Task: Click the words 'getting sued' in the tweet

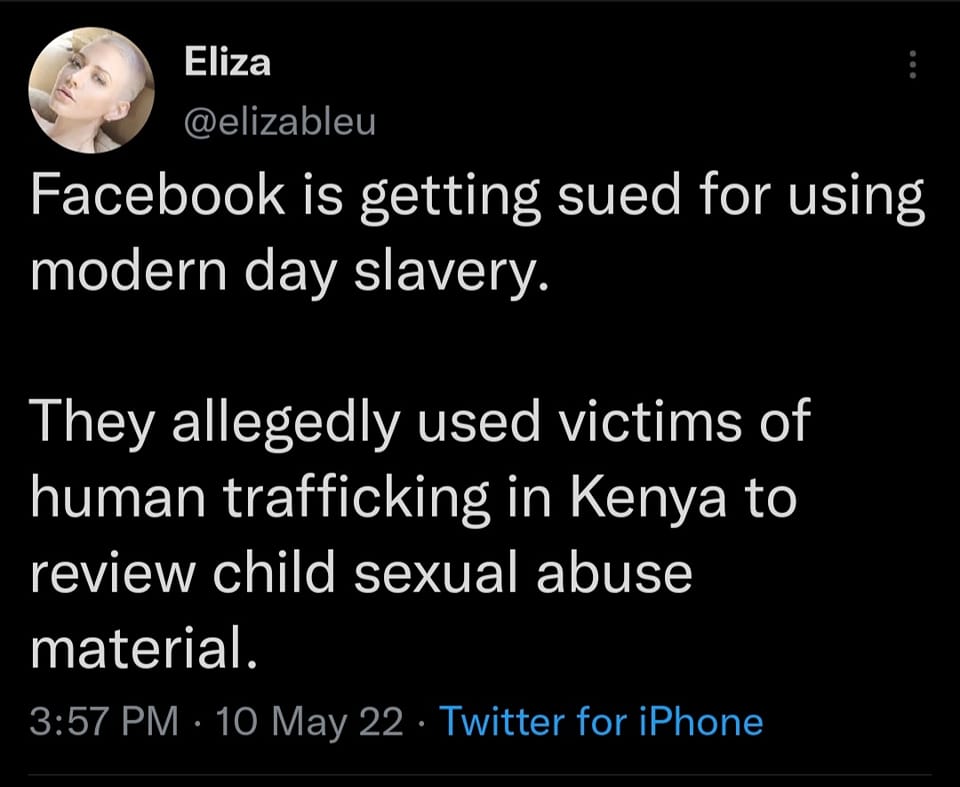Action: point(517,200)
